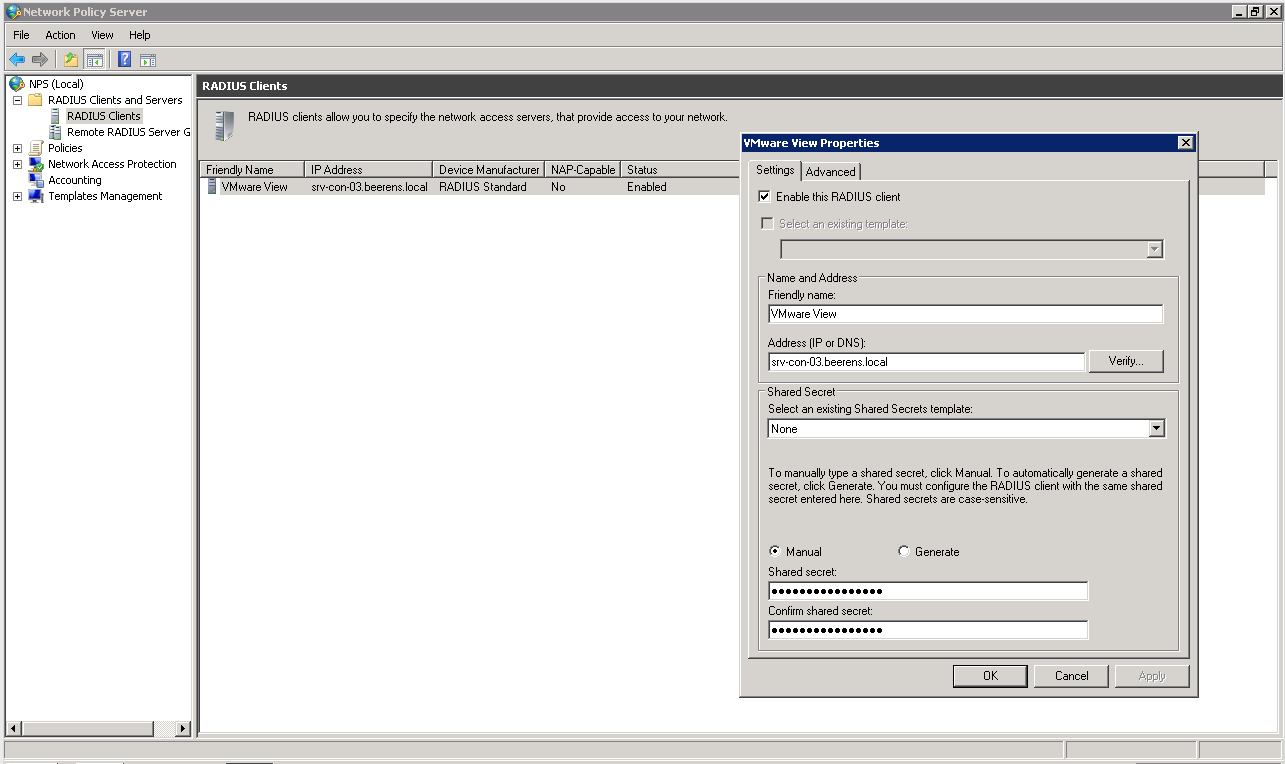
Task: Click the RADIUS Clients and Servers folder icon
Action: [36, 100]
